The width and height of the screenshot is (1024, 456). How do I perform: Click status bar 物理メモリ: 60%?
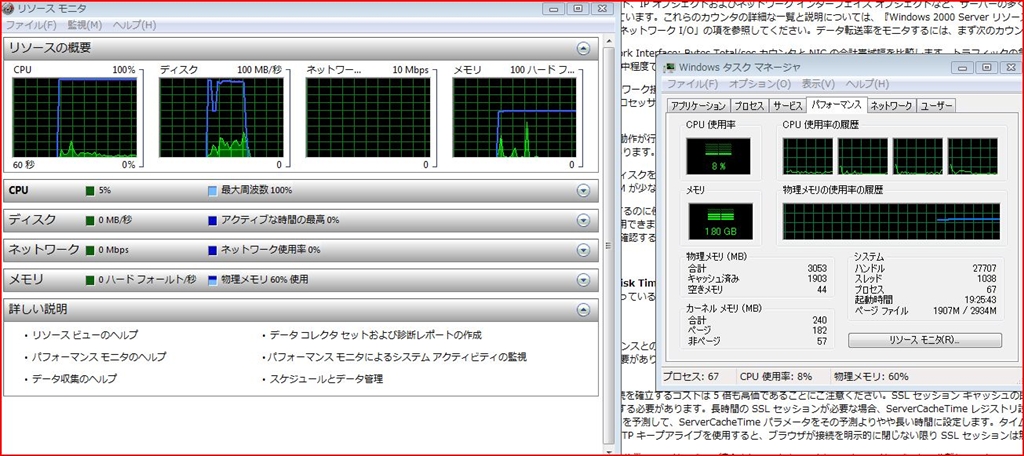click(x=871, y=377)
